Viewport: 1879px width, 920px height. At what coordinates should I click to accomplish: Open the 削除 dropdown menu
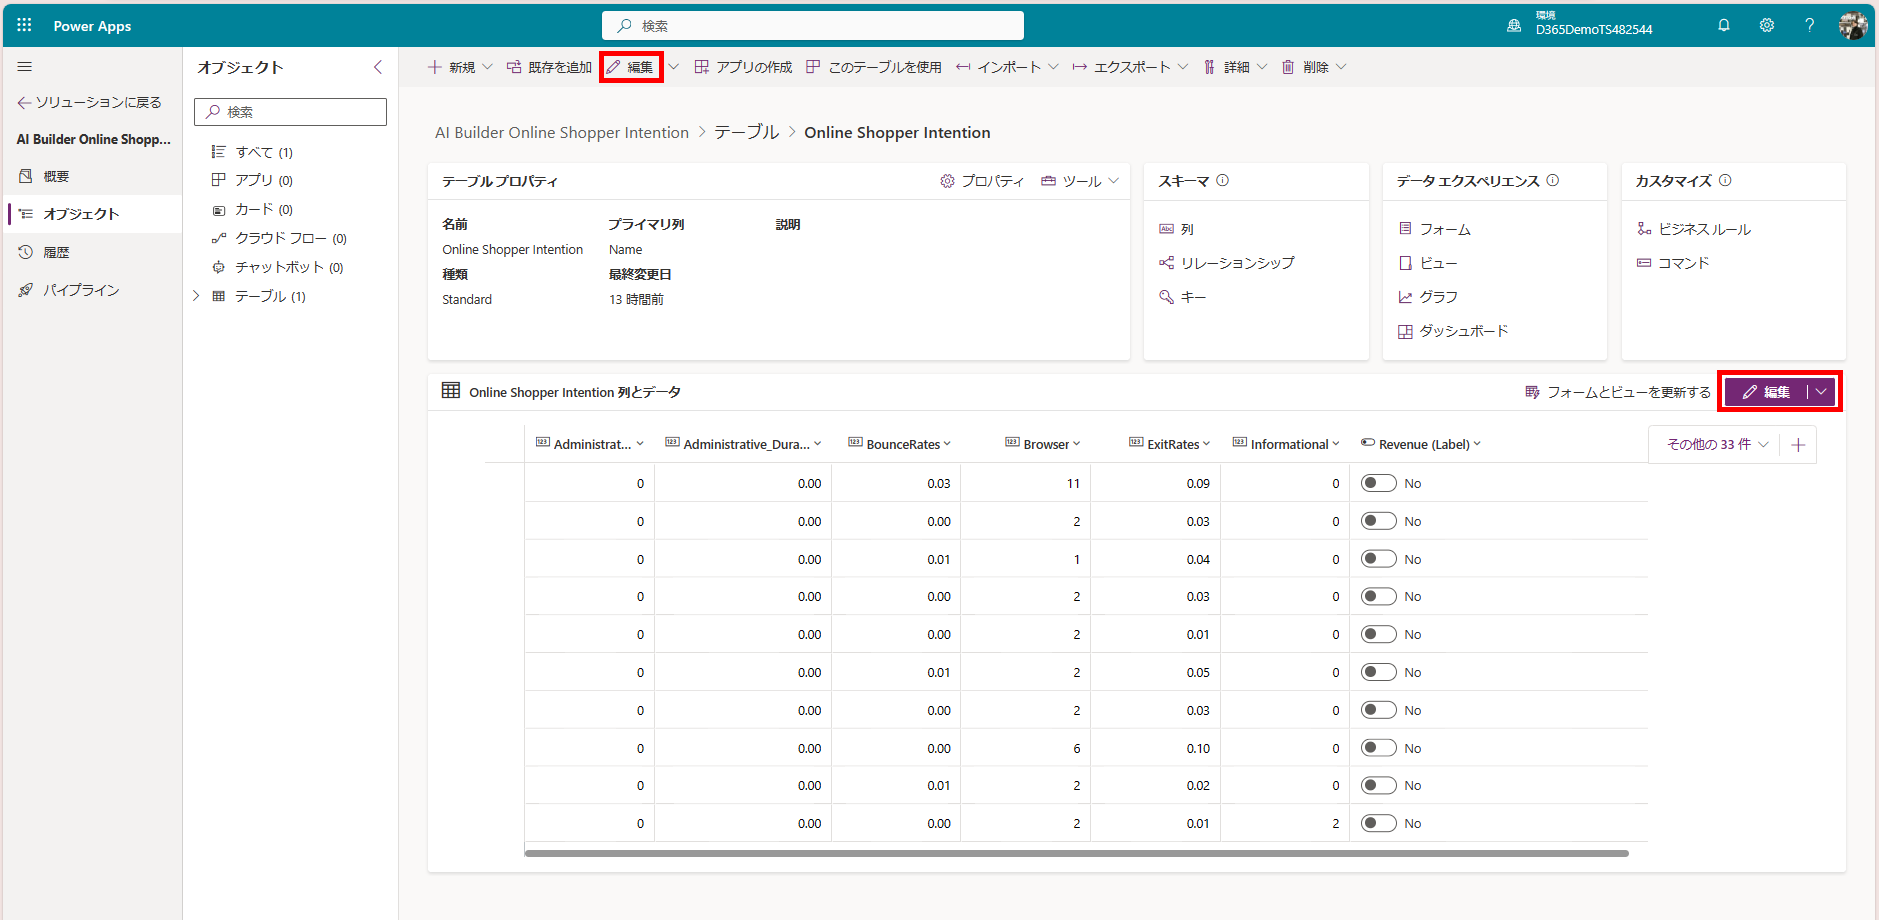point(1315,67)
